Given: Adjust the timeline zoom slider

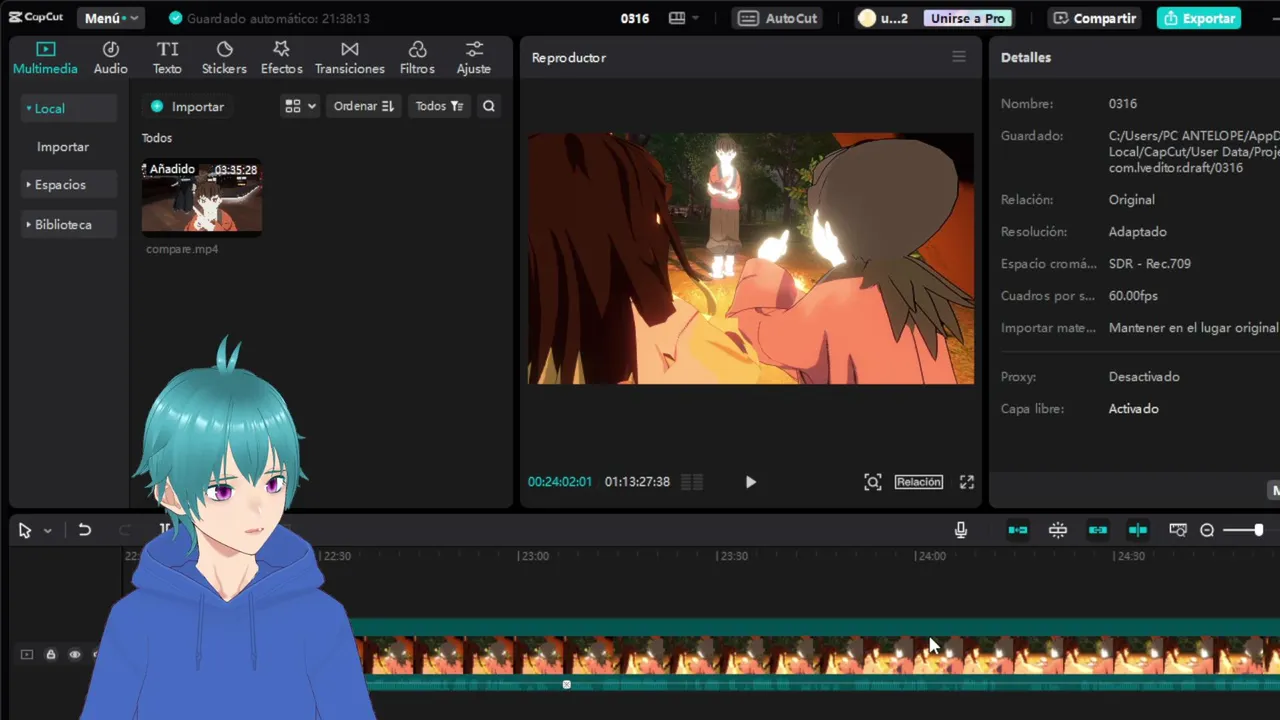Looking at the screenshot, I should click(1245, 530).
